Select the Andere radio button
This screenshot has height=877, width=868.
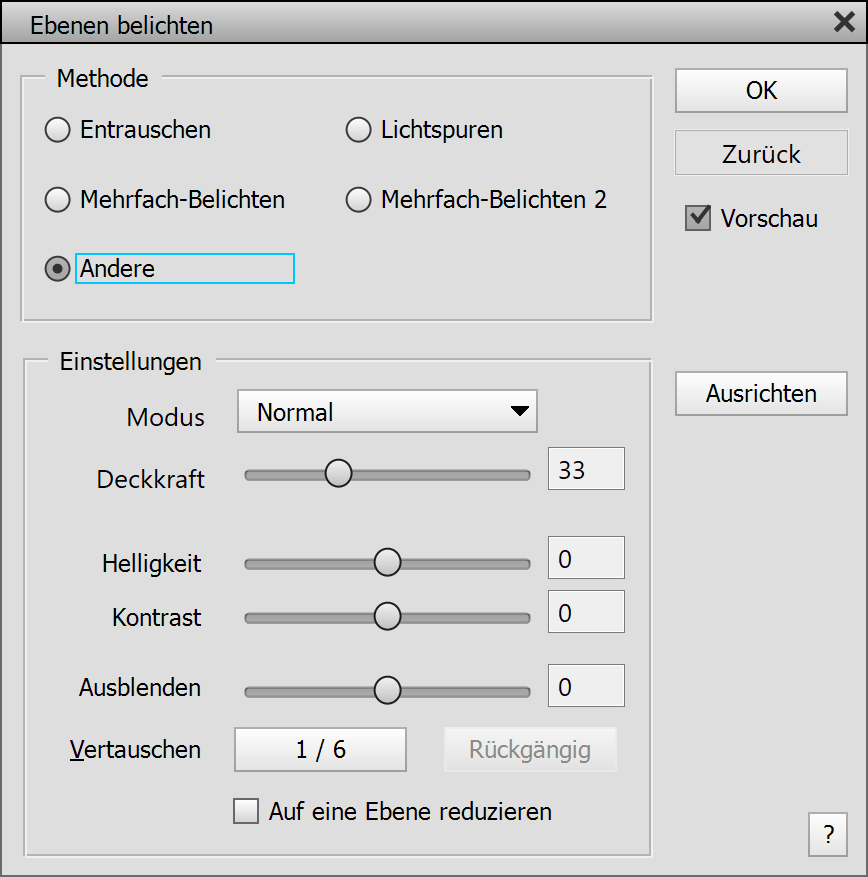(58, 269)
